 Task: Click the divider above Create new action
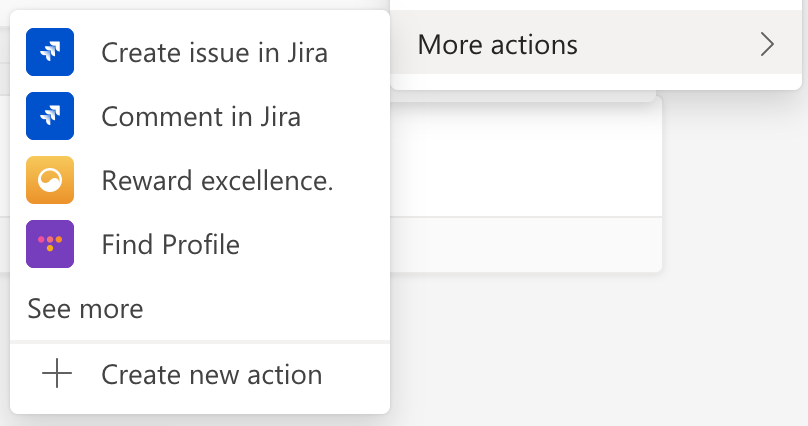(200, 342)
